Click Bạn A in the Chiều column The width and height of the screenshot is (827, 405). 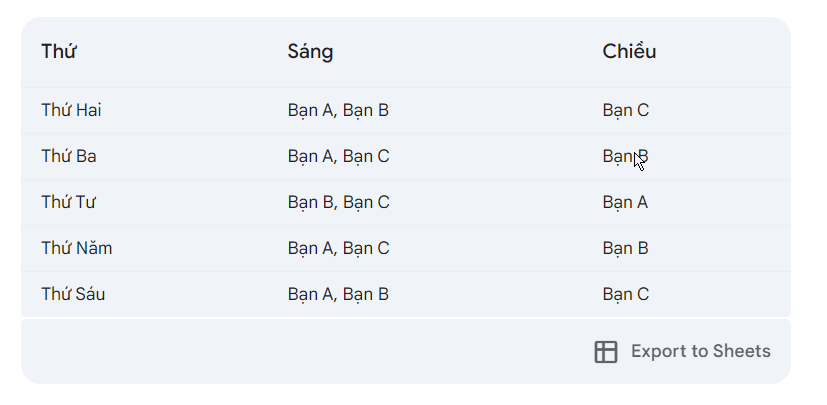point(625,202)
